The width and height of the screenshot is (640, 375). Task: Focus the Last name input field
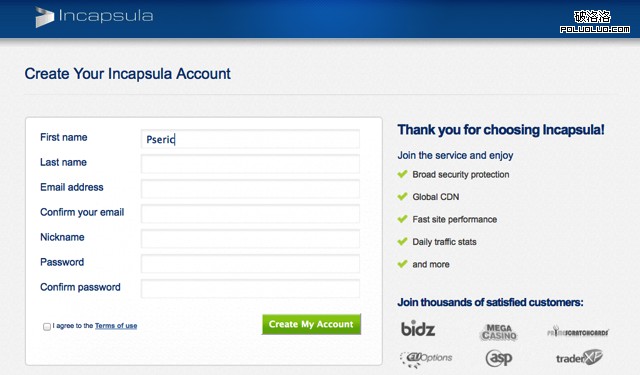pos(250,164)
